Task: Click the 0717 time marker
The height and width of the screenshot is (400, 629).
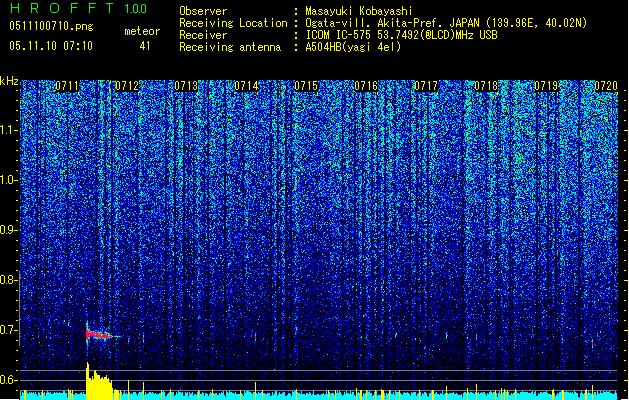Action: coord(426,86)
